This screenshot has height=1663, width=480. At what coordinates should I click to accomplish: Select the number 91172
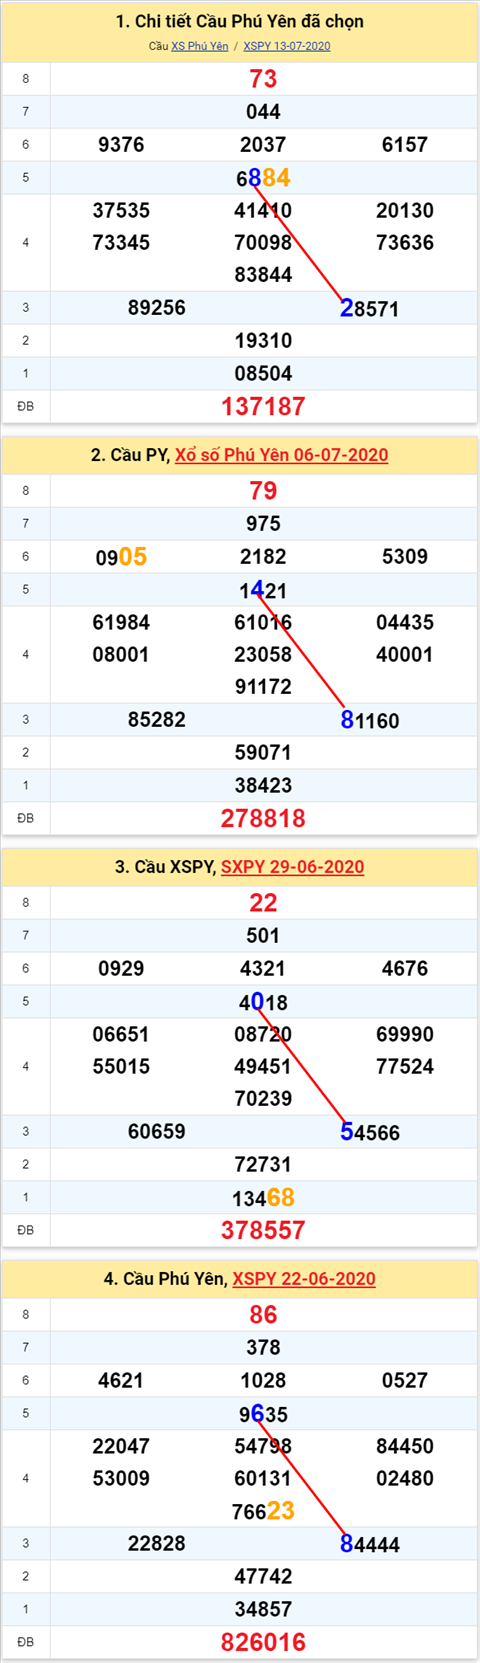263,687
